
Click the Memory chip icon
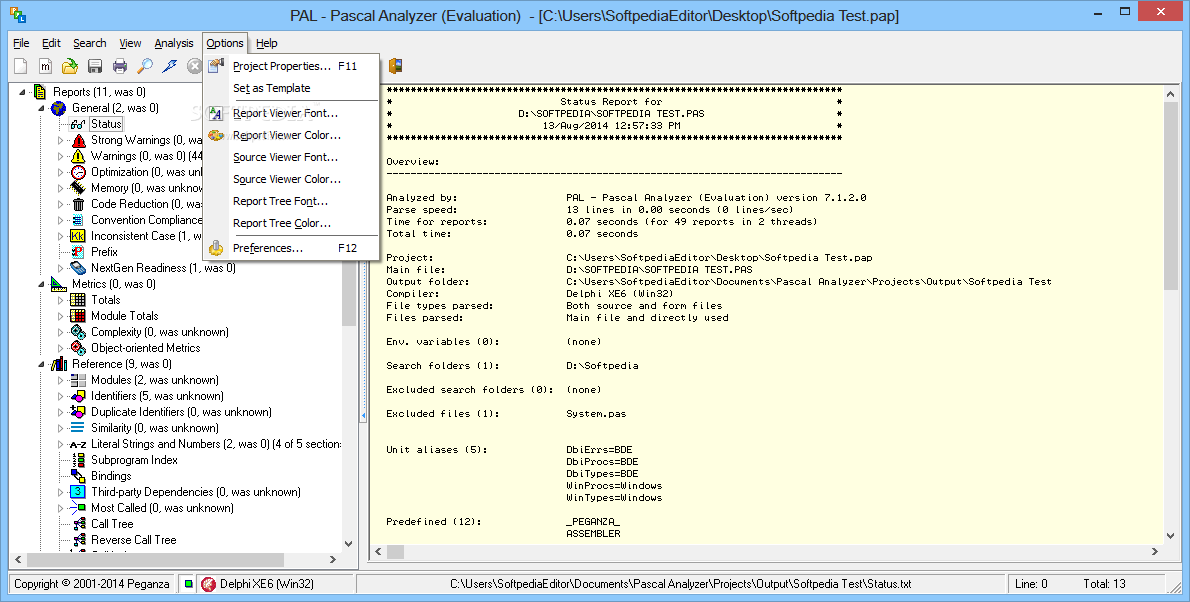click(78, 188)
